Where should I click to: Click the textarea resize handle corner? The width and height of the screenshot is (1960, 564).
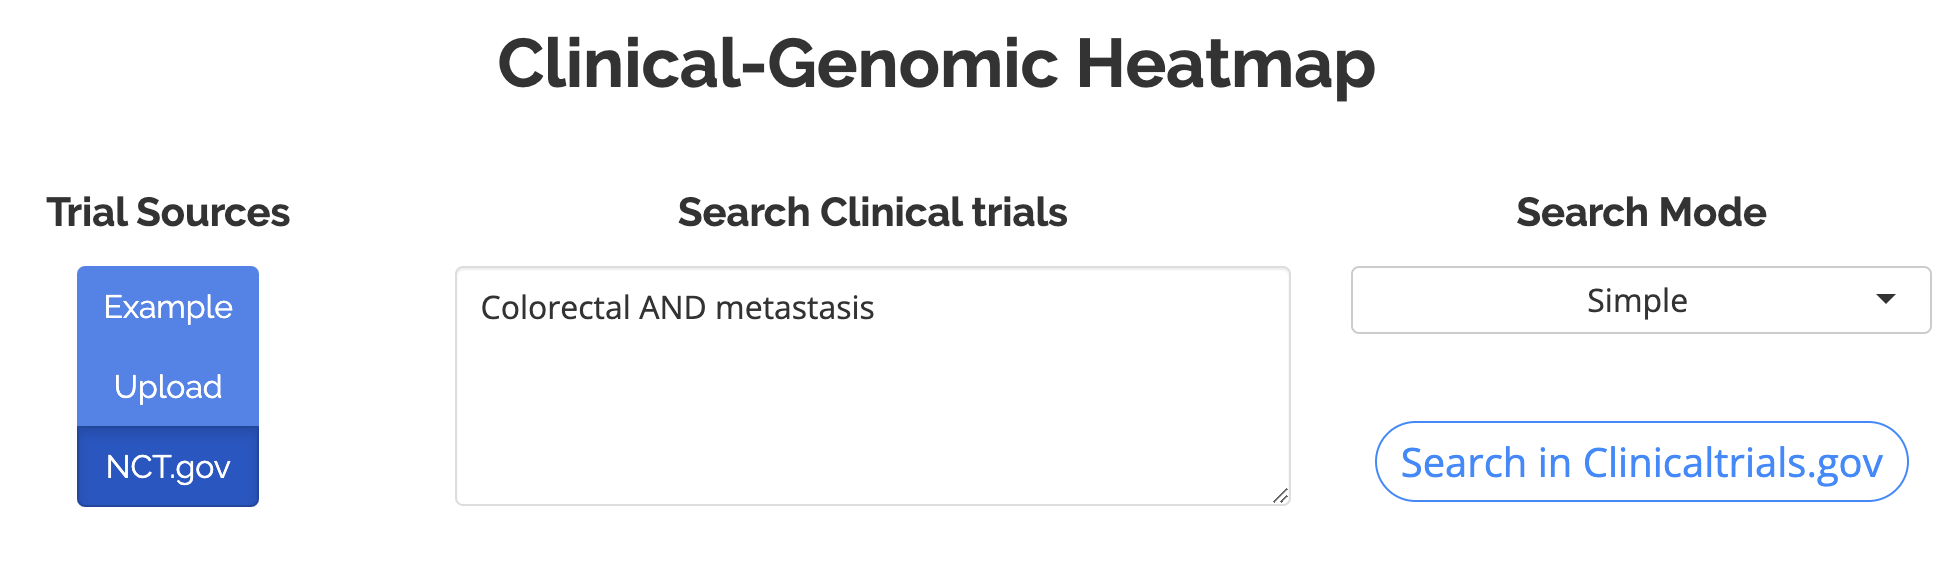pos(1280,495)
